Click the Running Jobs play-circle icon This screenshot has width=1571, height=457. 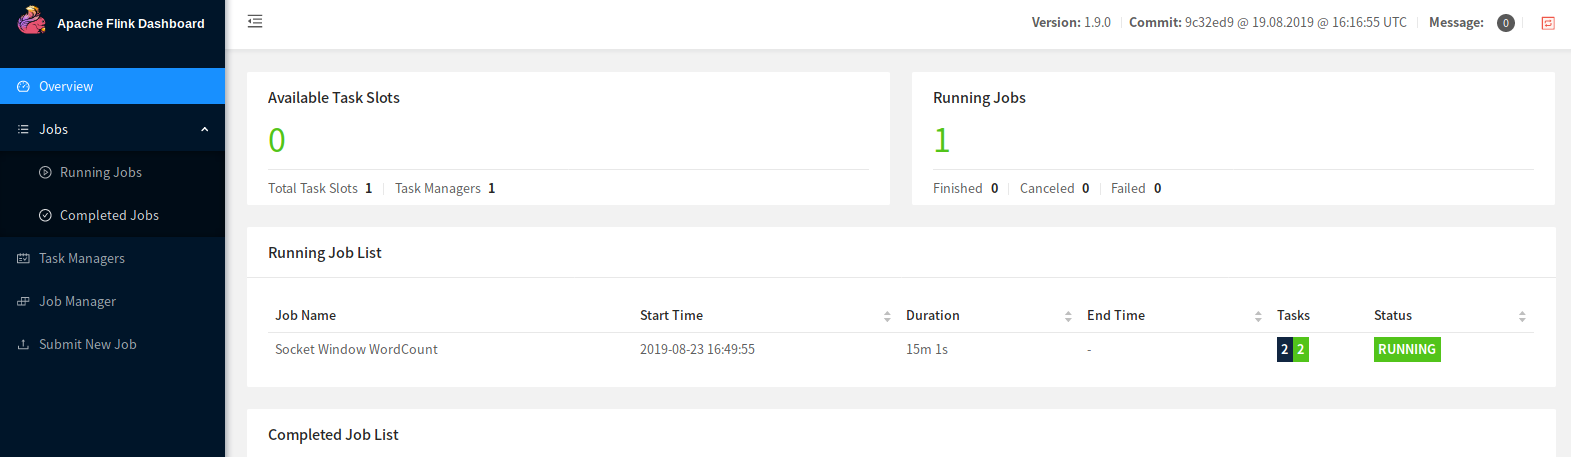tap(45, 172)
